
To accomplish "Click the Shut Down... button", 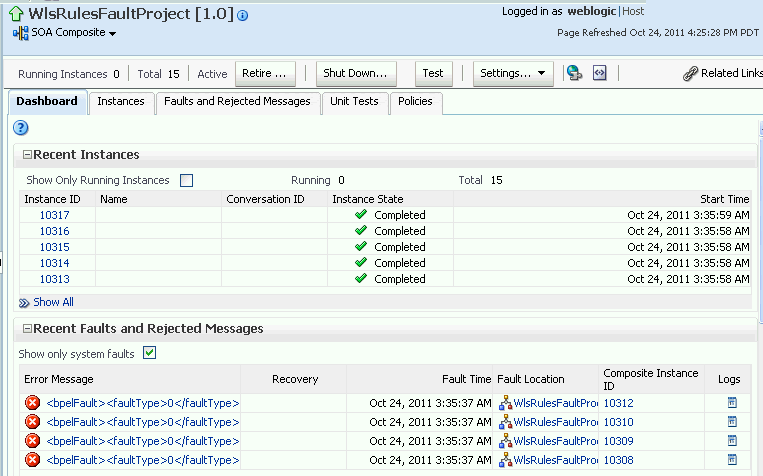I will pos(356,73).
